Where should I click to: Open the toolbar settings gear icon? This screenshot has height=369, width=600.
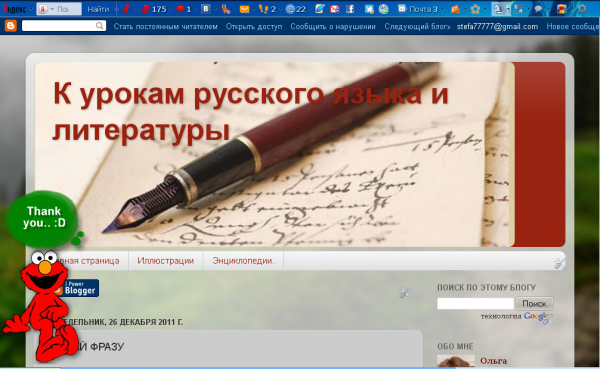coord(582,9)
